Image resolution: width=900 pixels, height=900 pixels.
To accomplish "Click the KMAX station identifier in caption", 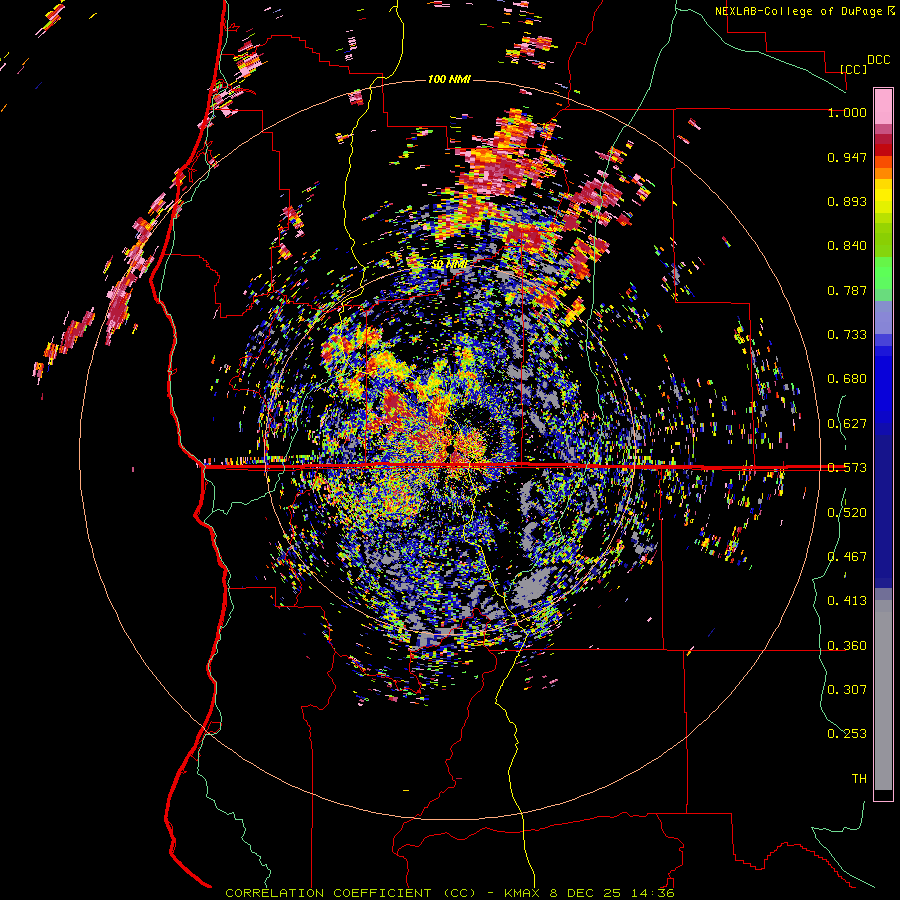I will (523, 893).
